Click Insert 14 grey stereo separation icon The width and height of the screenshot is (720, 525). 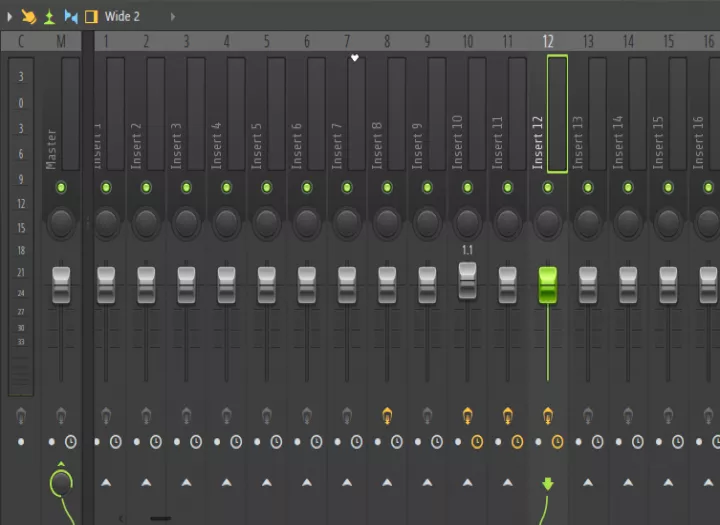click(x=628, y=416)
